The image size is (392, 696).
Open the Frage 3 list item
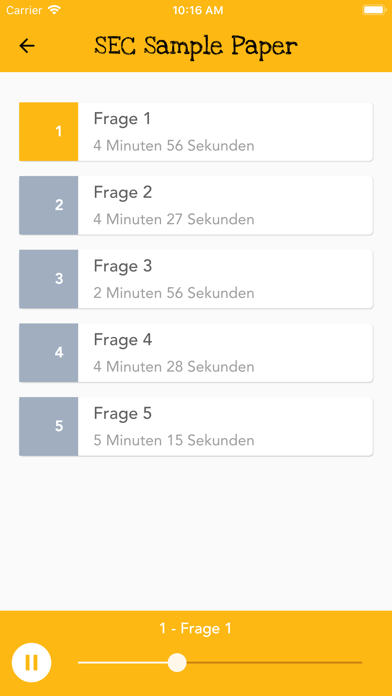coord(196,279)
